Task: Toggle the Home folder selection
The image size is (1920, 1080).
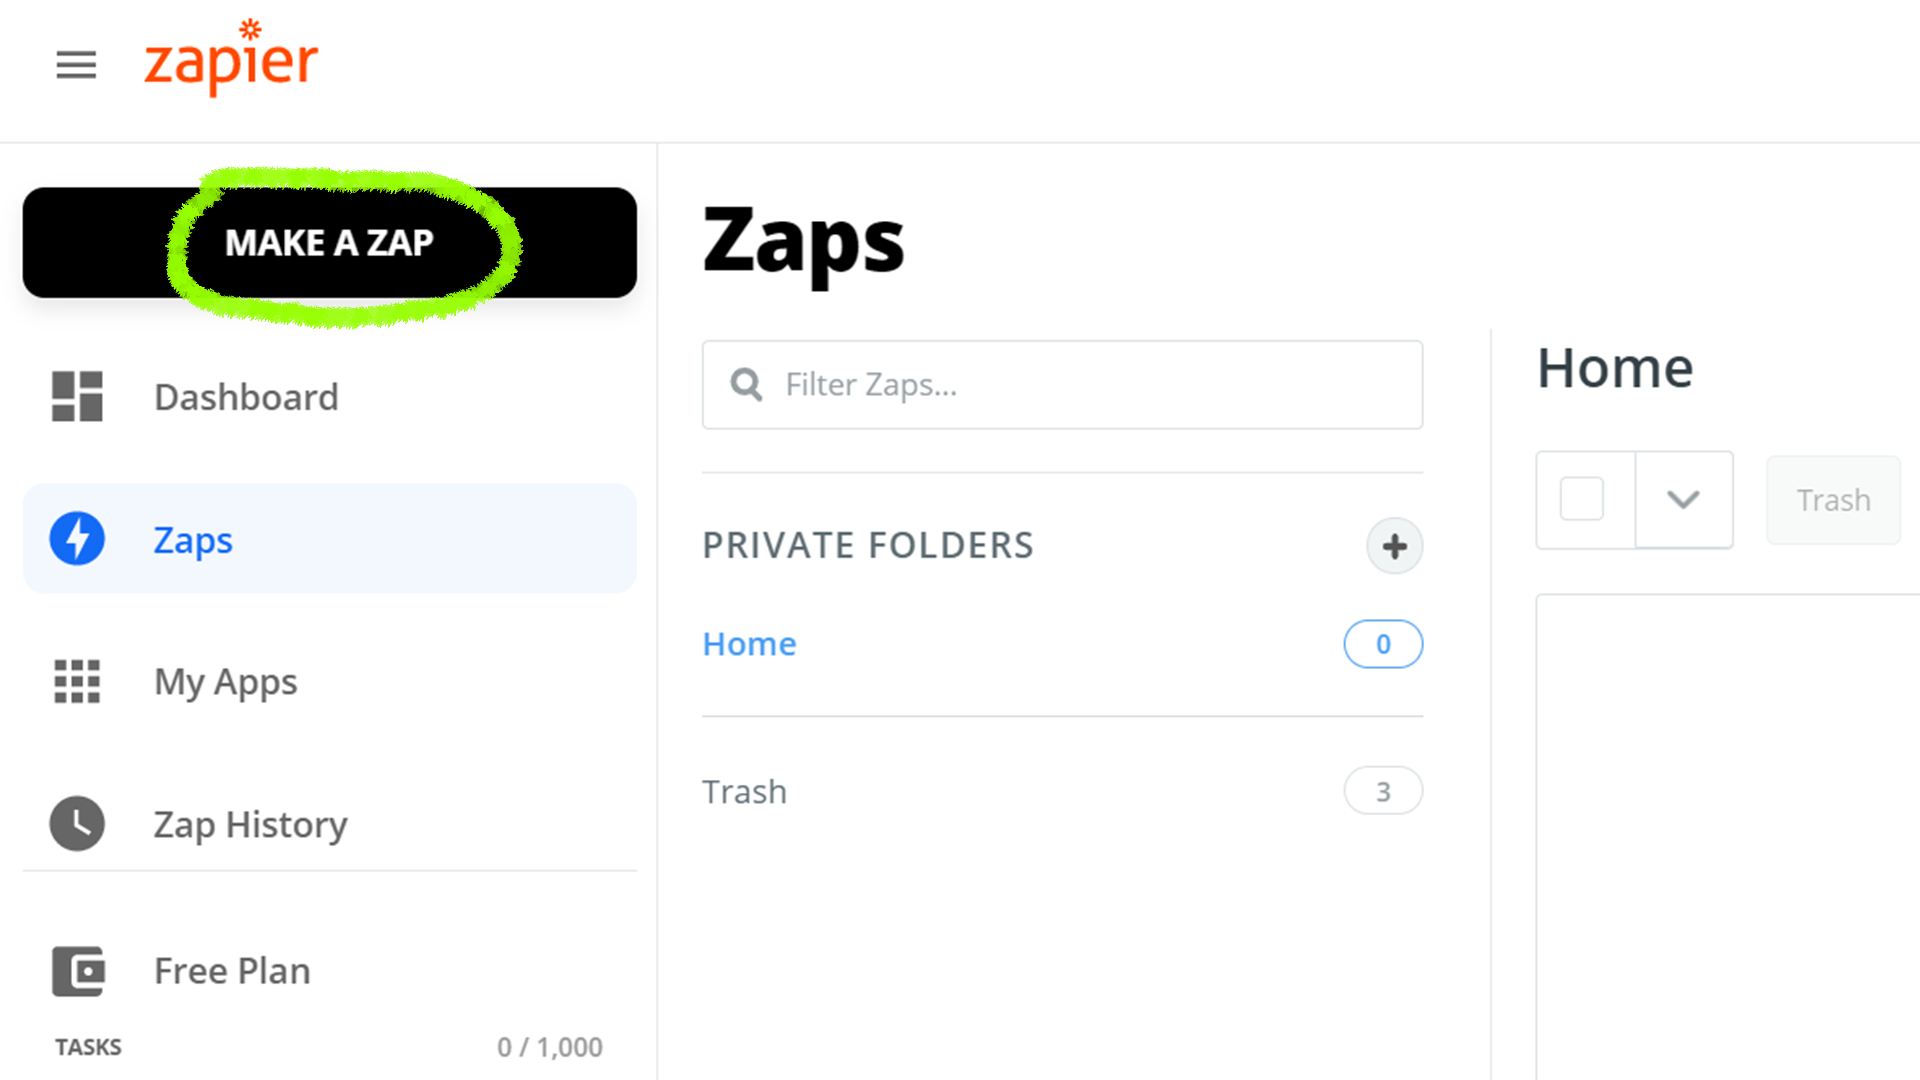Action: click(x=1582, y=498)
